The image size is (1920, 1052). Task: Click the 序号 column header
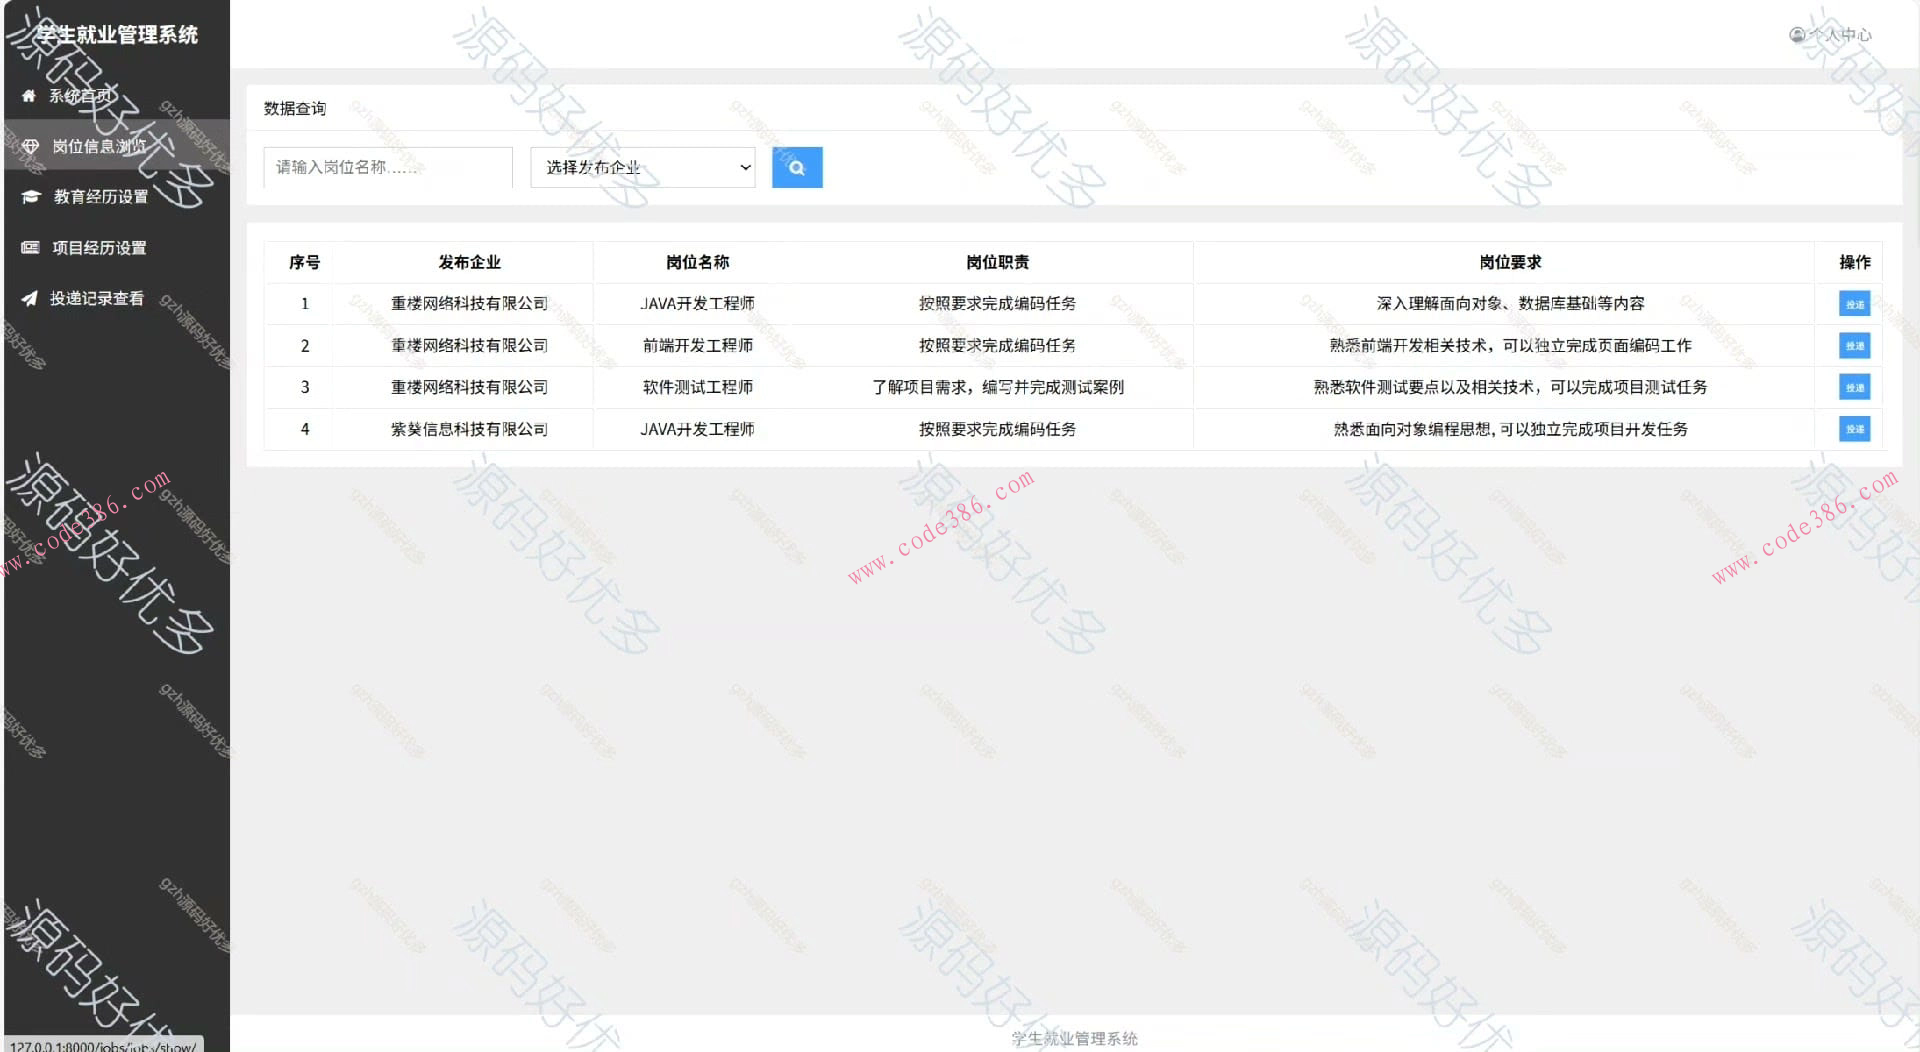point(305,262)
